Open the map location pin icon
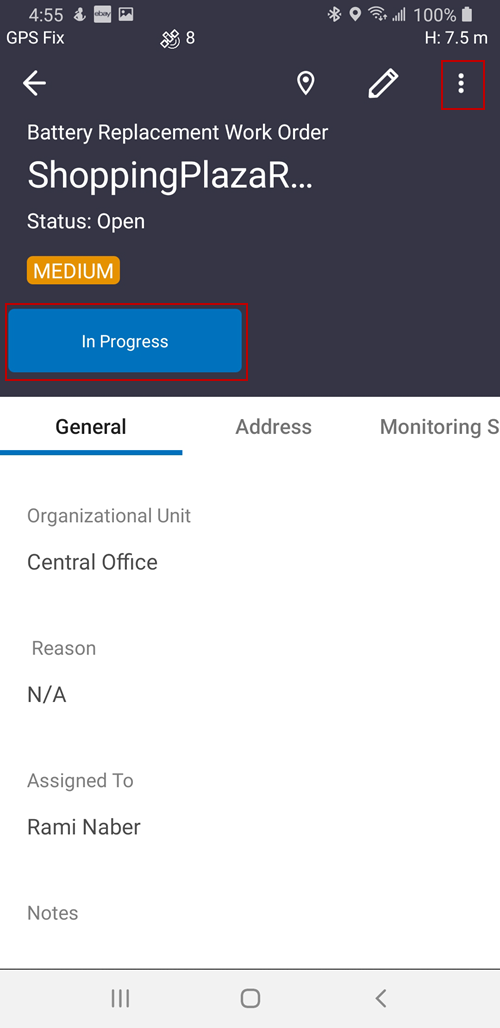The height and width of the screenshot is (1028, 500). coord(305,84)
